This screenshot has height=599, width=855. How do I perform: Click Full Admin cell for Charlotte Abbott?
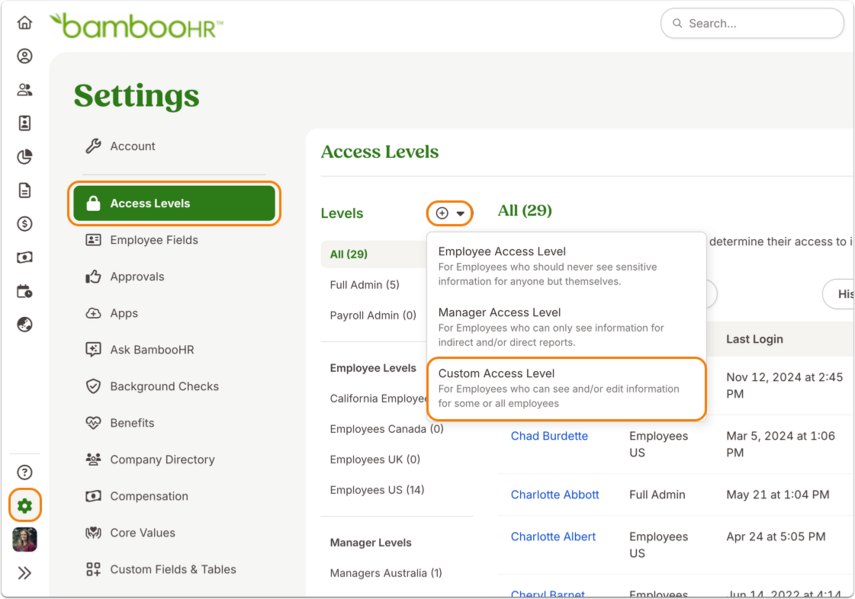[x=657, y=494]
